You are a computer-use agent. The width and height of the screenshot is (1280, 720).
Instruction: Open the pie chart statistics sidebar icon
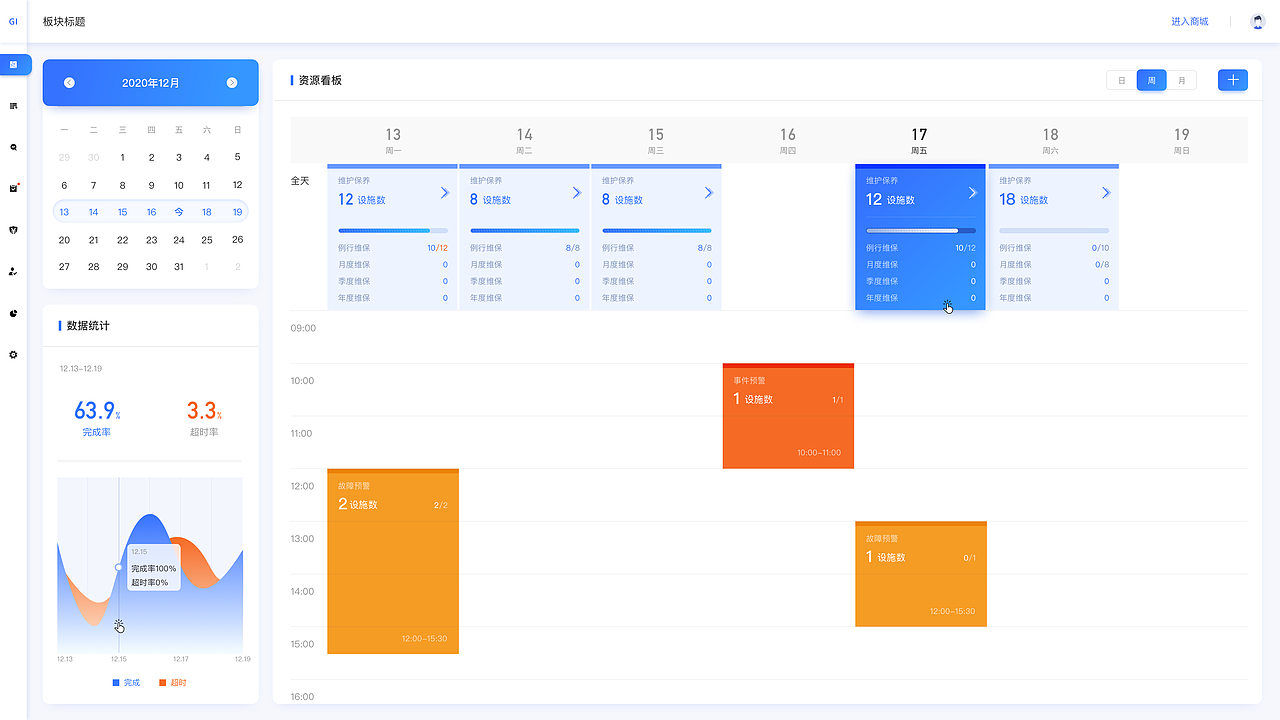pos(13,313)
